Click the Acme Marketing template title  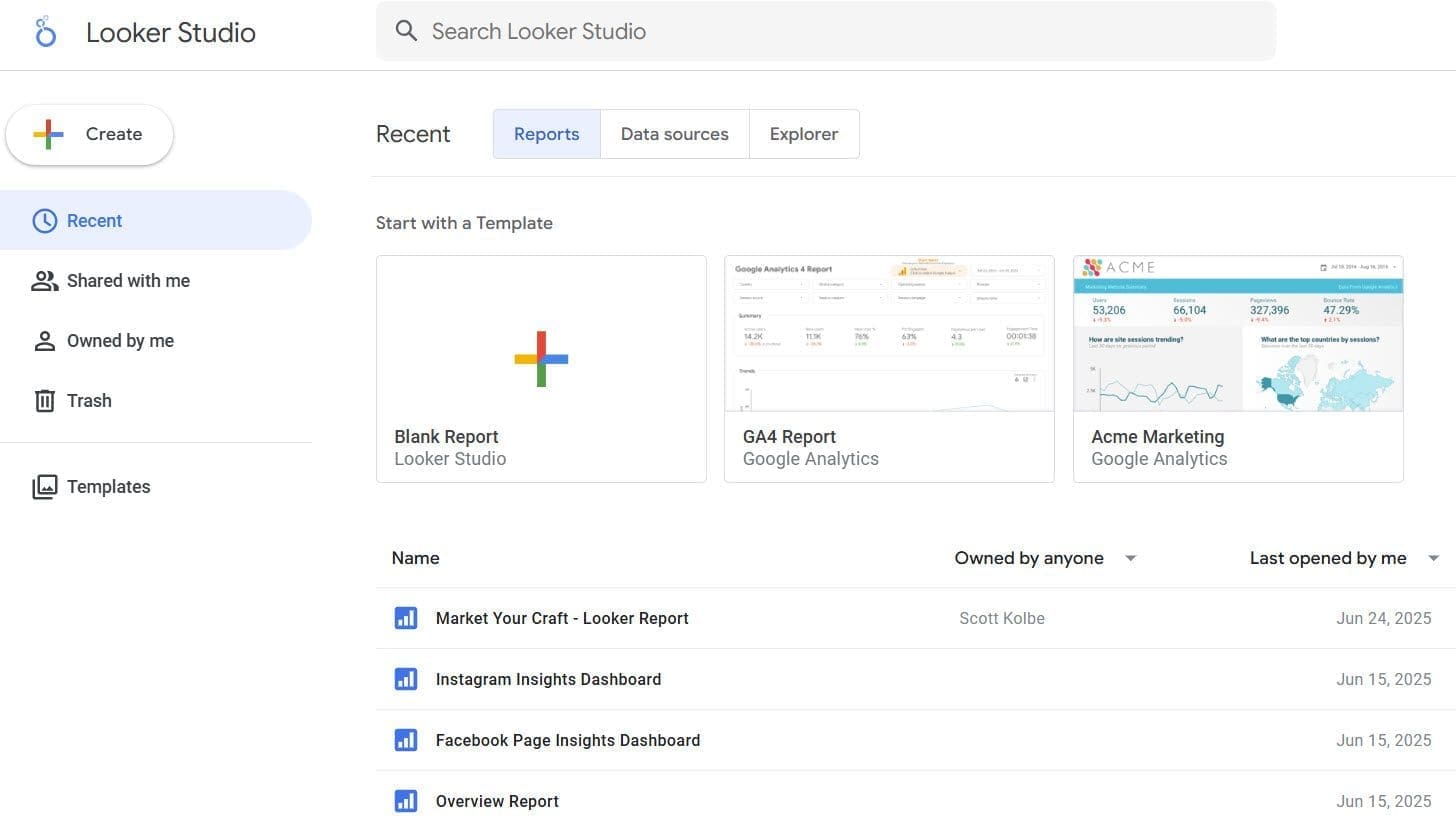(1157, 437)
